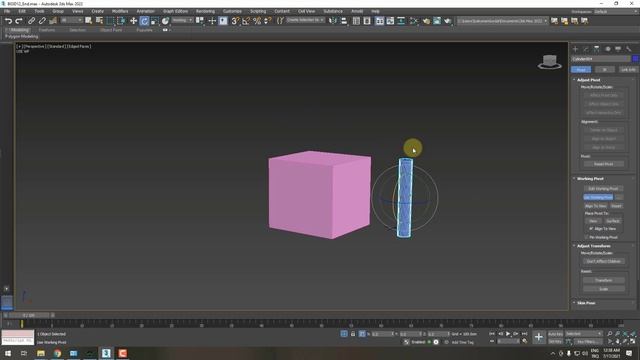Switch to the Display command panel tab
This screenshot has height=360, width=640.
618,49
